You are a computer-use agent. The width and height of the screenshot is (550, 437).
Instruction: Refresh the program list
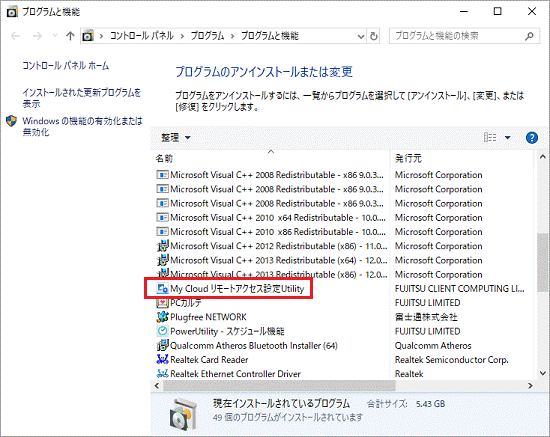[x=374, y=36]
